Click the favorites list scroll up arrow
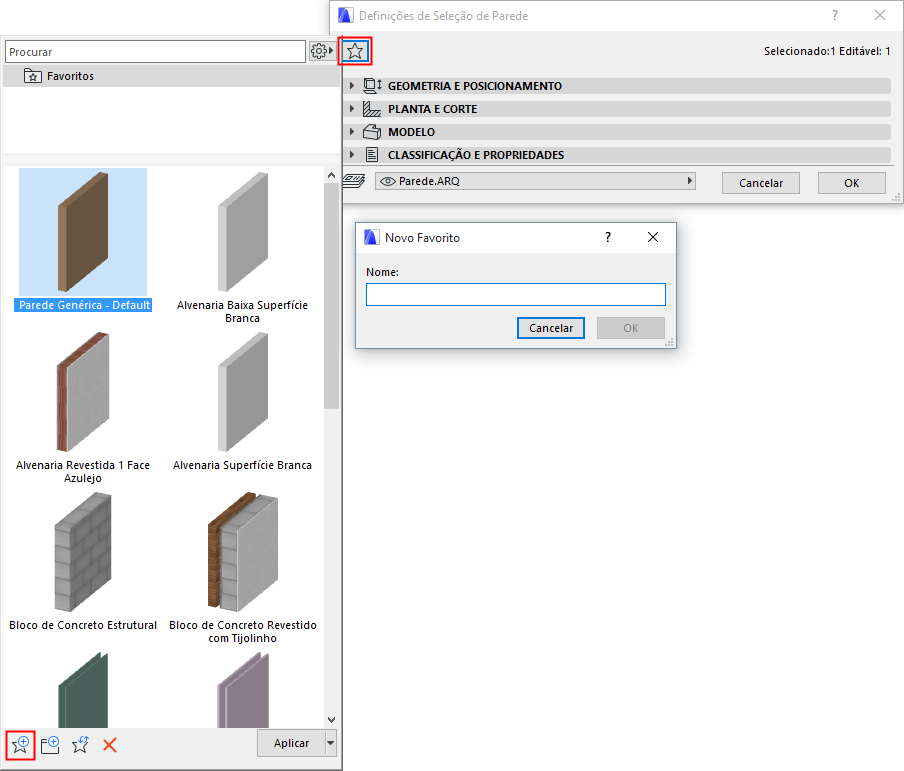This screenshot has width=904, height=771. click(x=331, y=175)
